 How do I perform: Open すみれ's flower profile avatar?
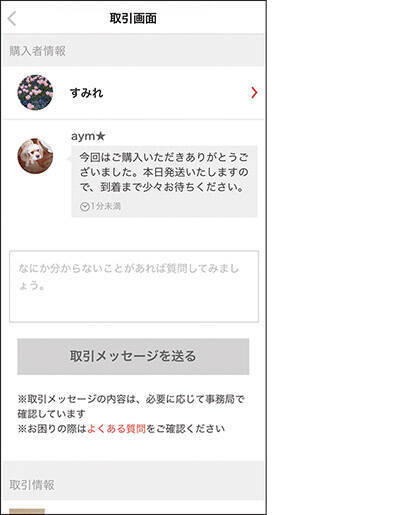(35, 92)
